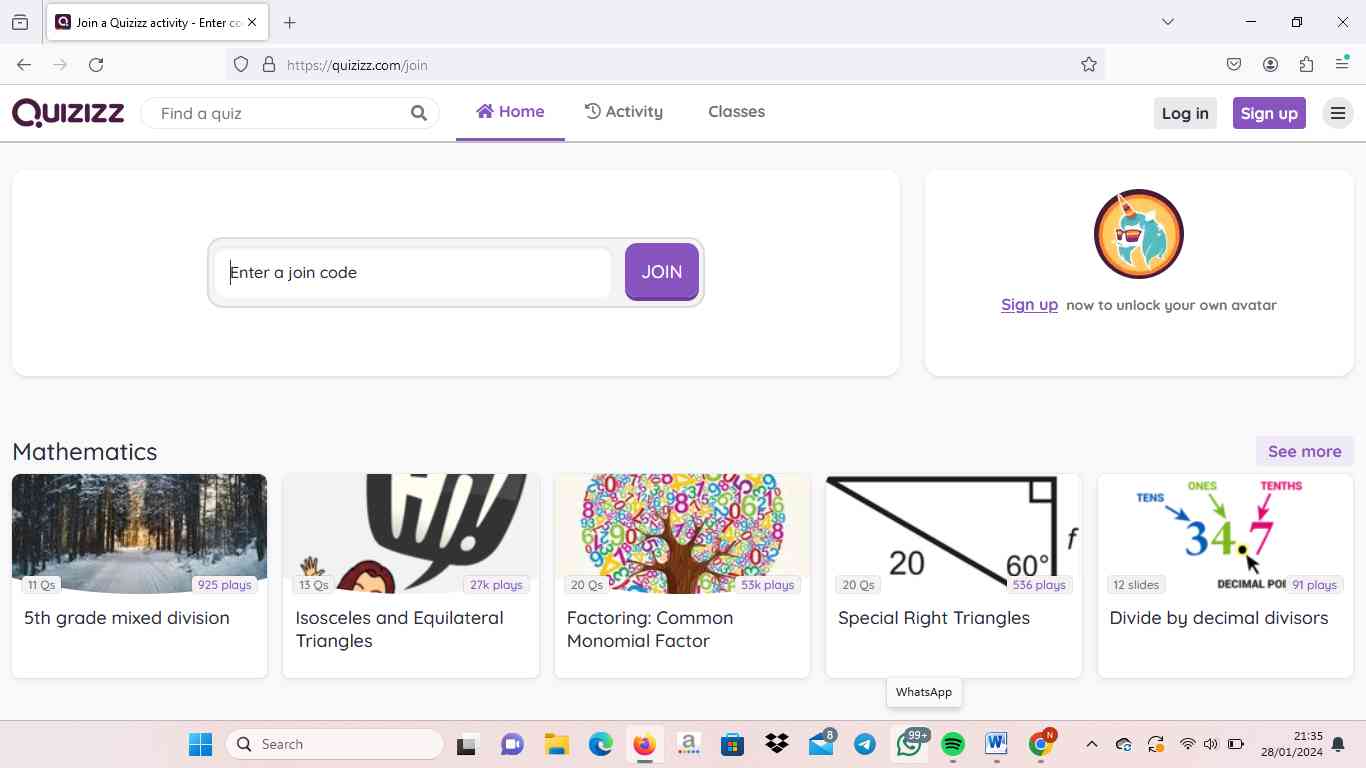
Task: Open File Explorer from taskbar
Action: coord(556,744)
